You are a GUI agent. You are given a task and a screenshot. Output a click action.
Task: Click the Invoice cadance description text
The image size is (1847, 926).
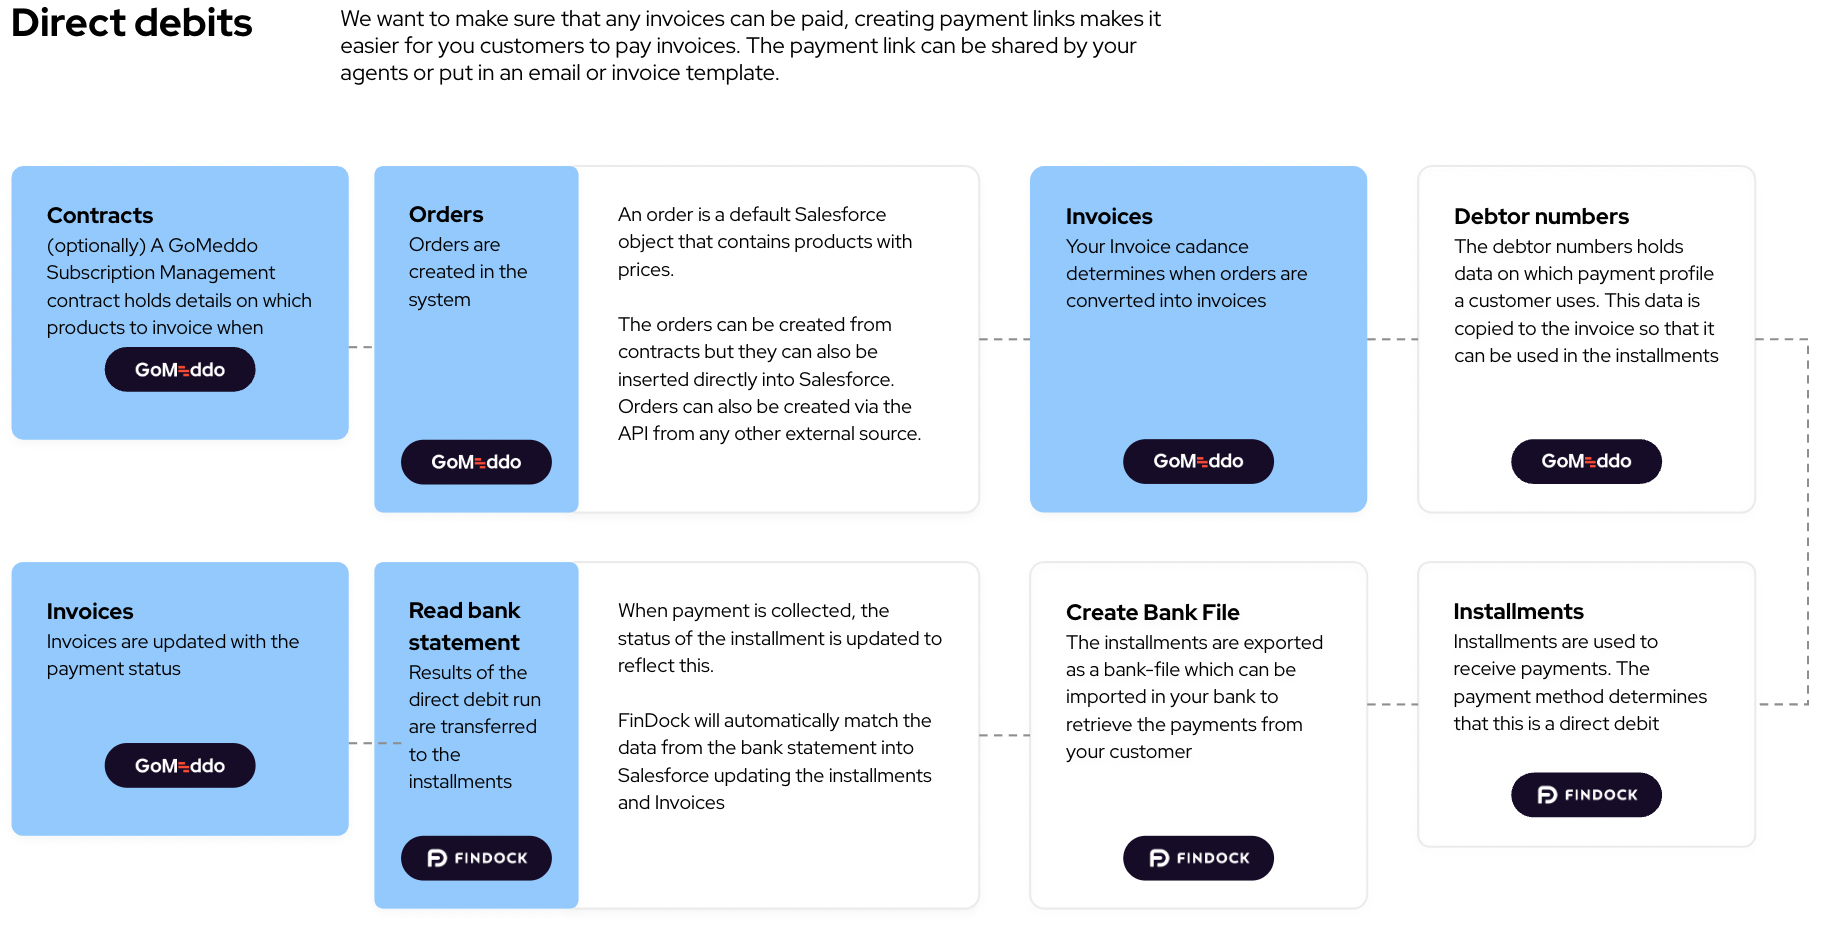coord(1186,274)
